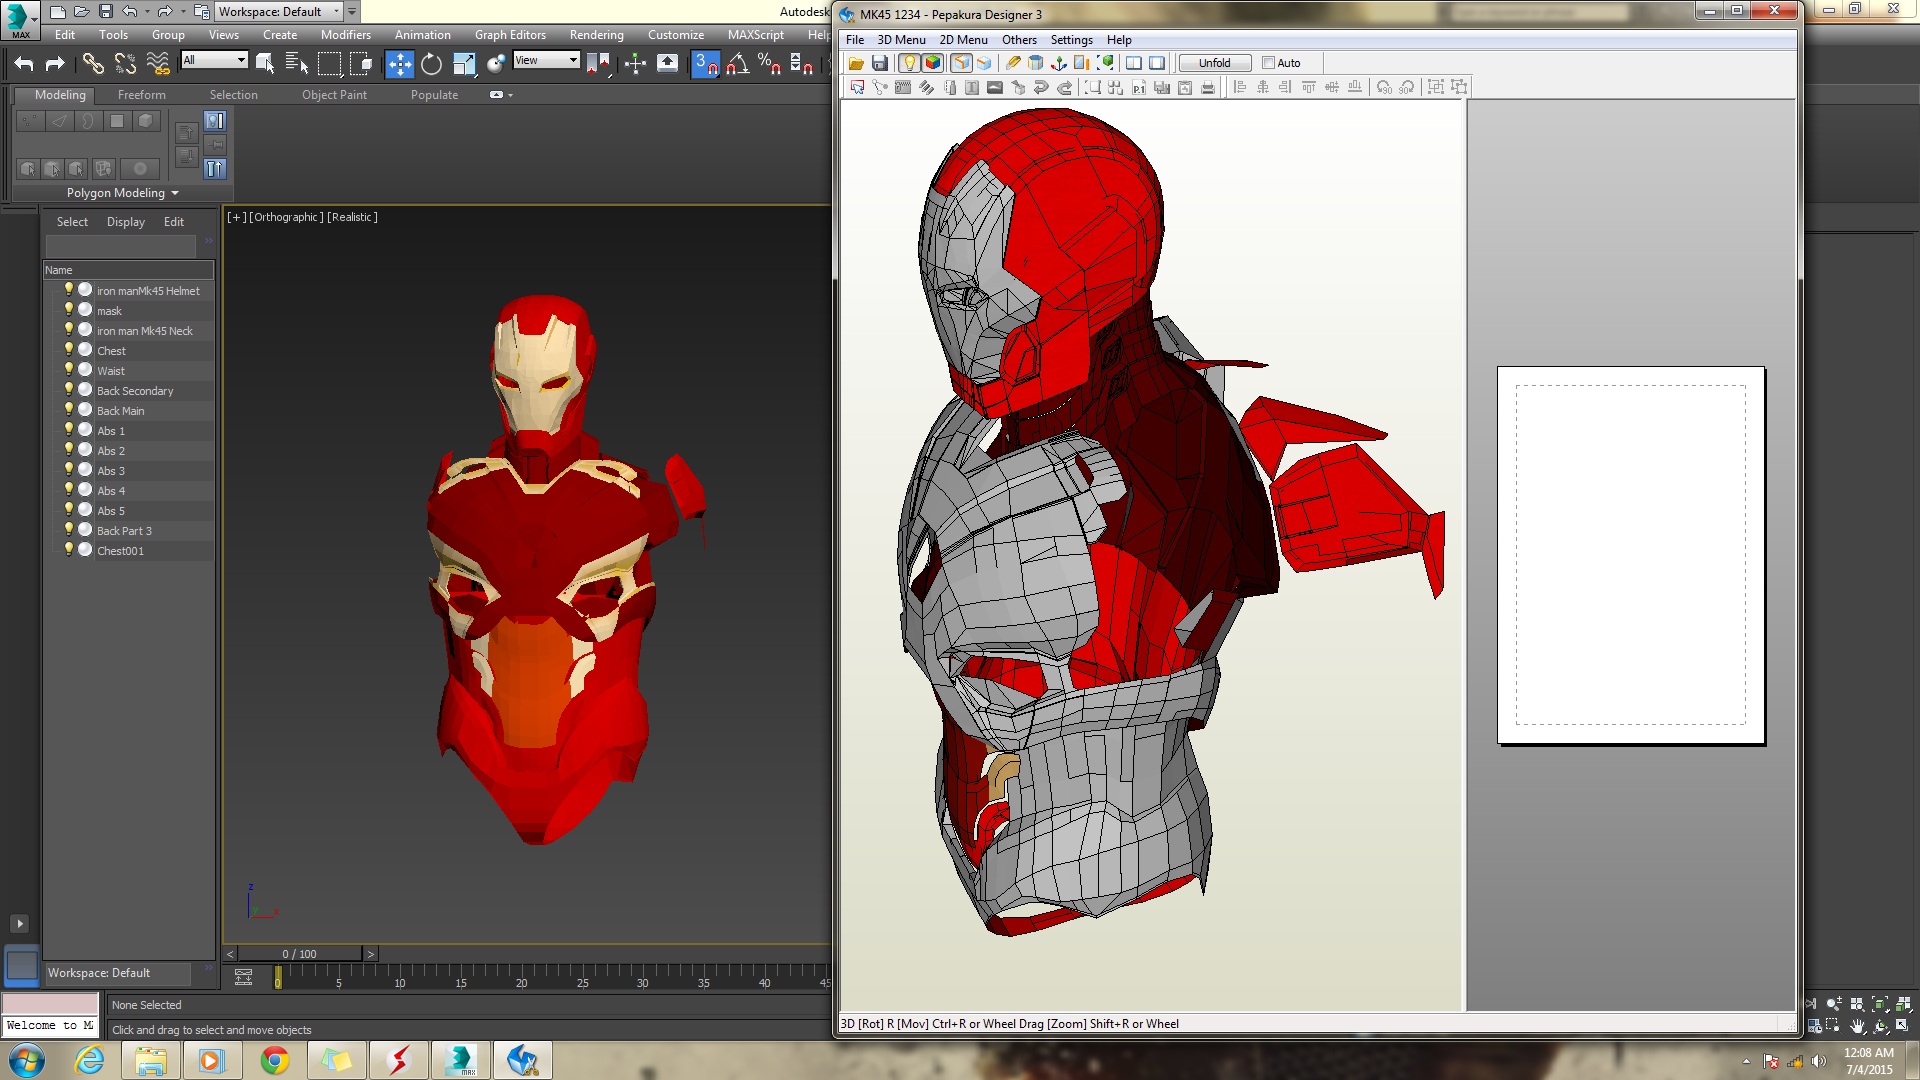Switch to the Freeform ribbon tab
Screen dimensions: 1920x1080
tap(142, 95)
